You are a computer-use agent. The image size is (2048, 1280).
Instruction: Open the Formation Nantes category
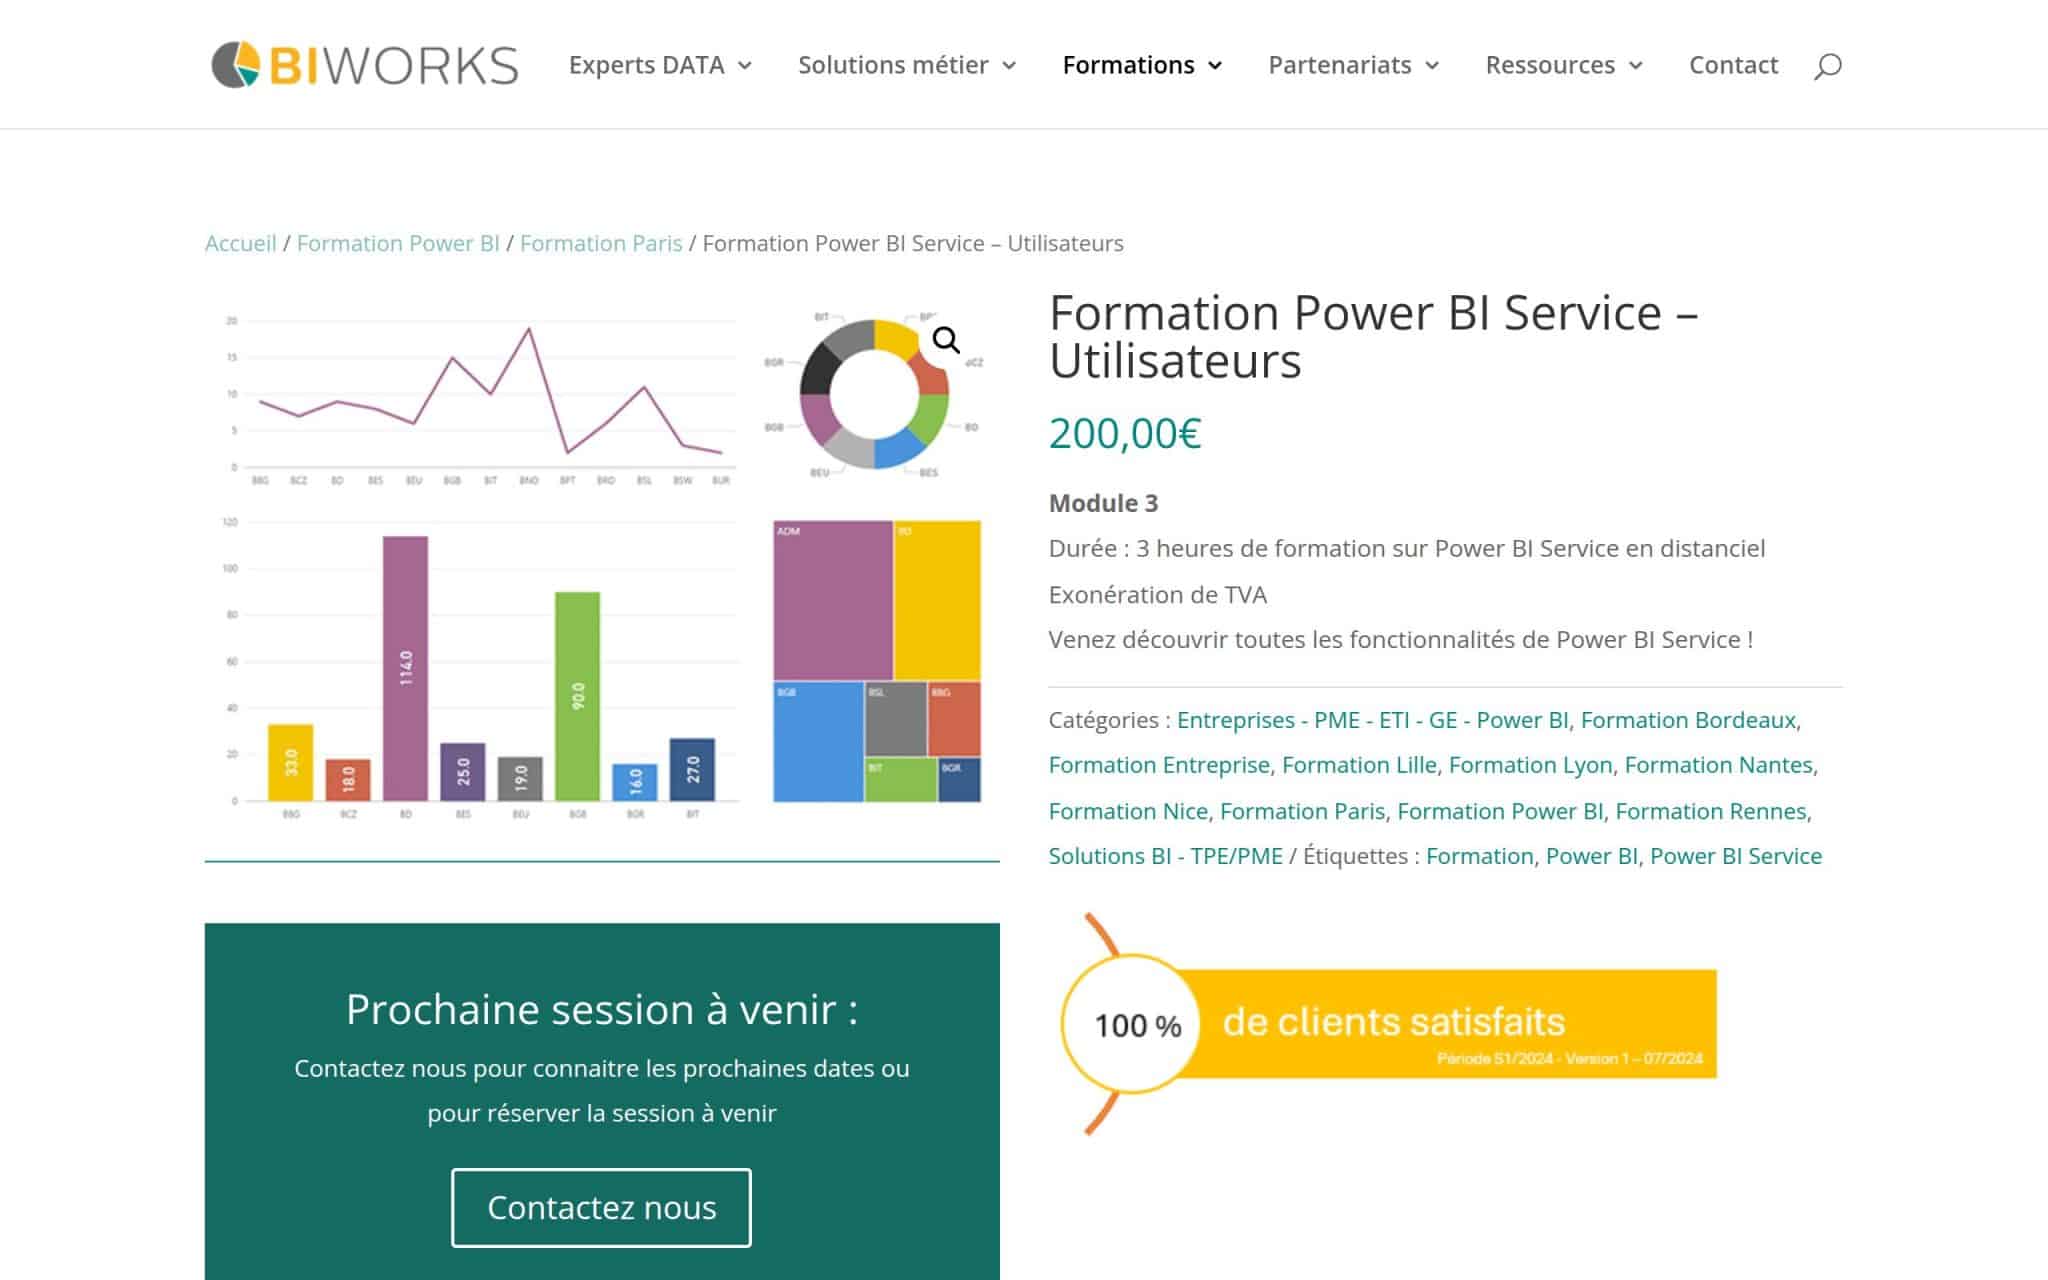click(1718, 765)
